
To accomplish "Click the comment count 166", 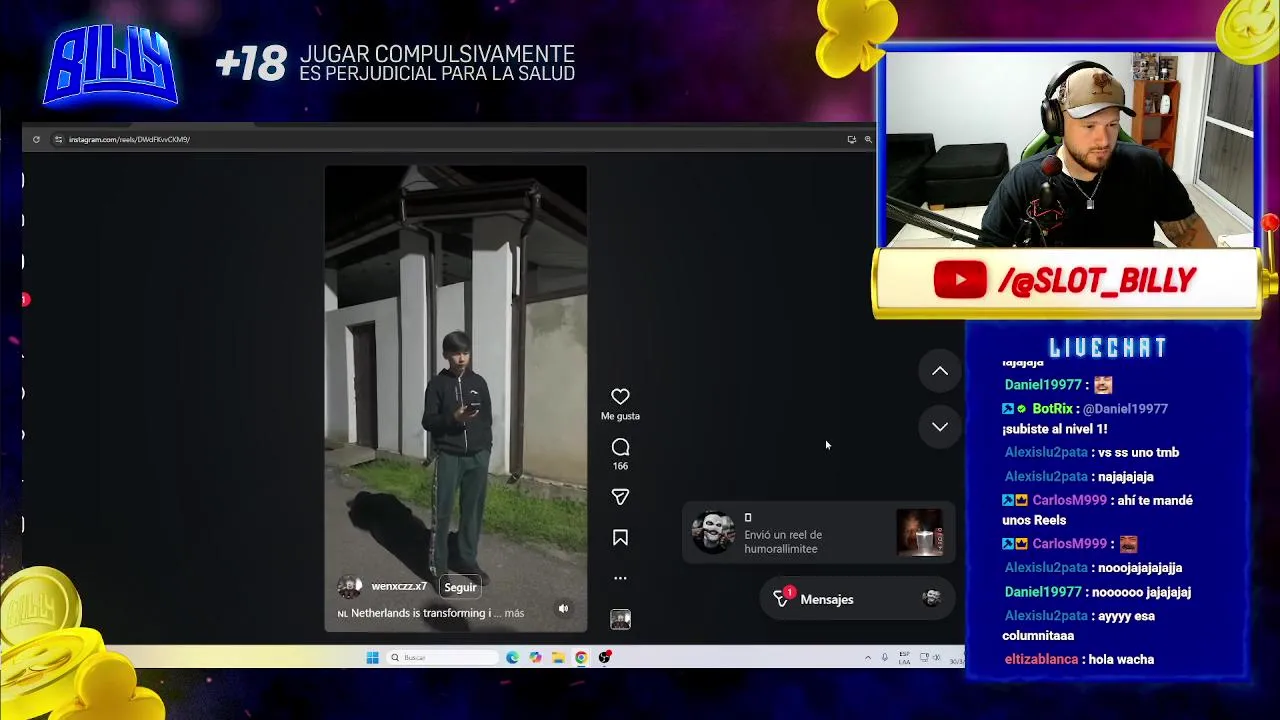I will (x=620, y=466).
